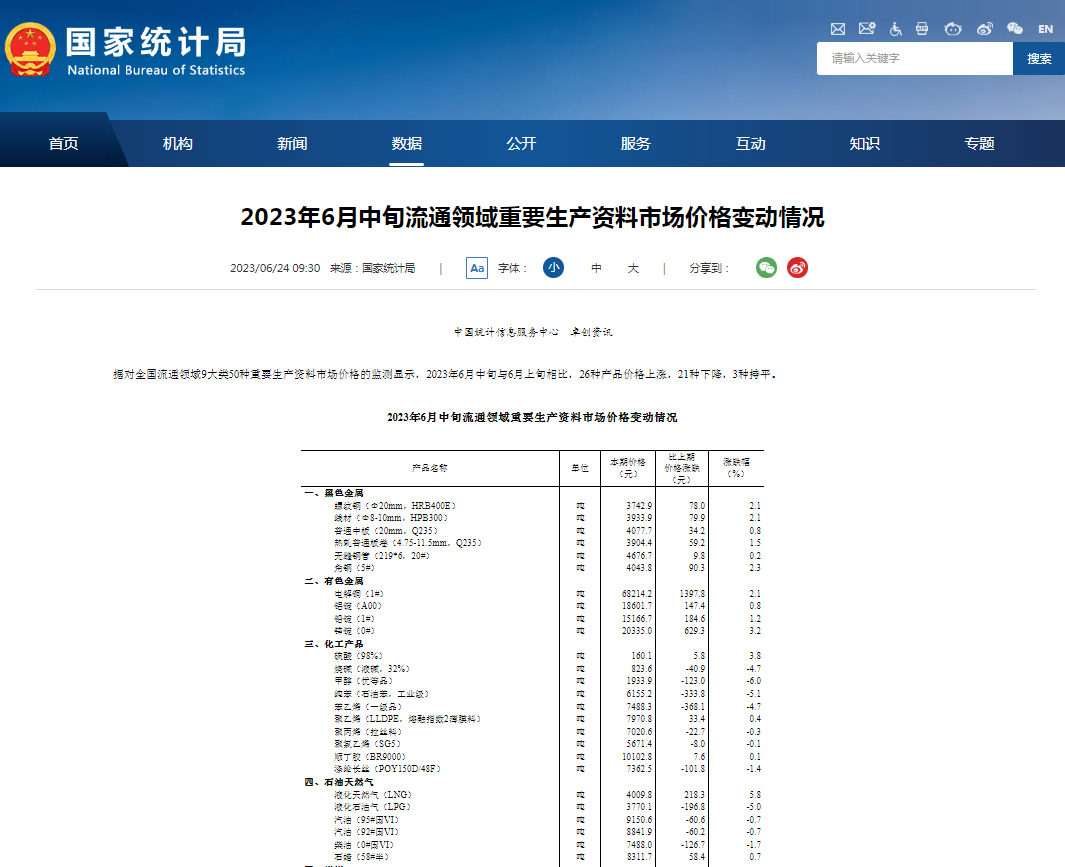Screen dimensions: 1065x867
Task: Click the bold table caption above the table
Action: 532,417
